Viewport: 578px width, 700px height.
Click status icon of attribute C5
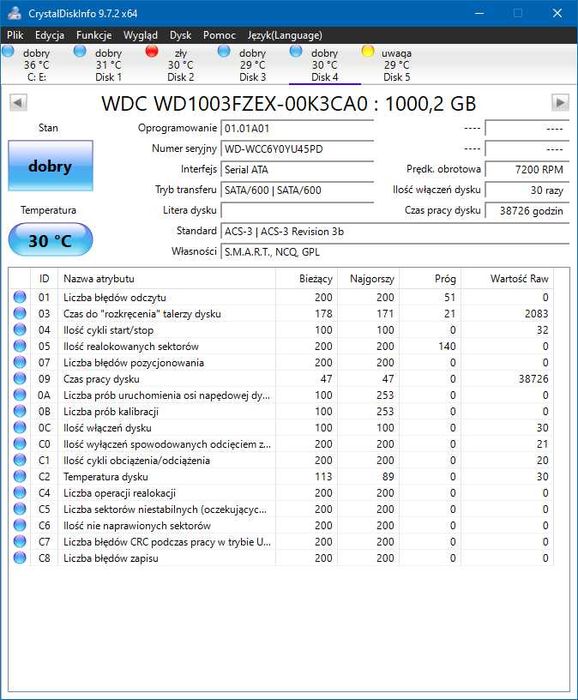tap(20, 509)
